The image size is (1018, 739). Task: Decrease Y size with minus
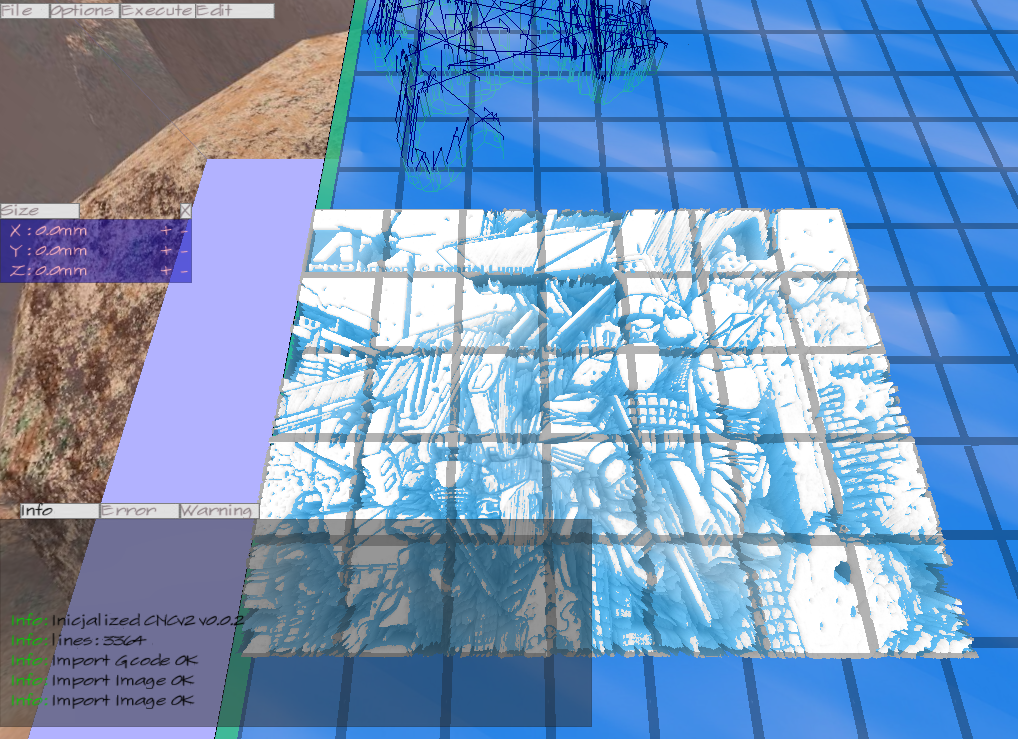click(184, 251)
